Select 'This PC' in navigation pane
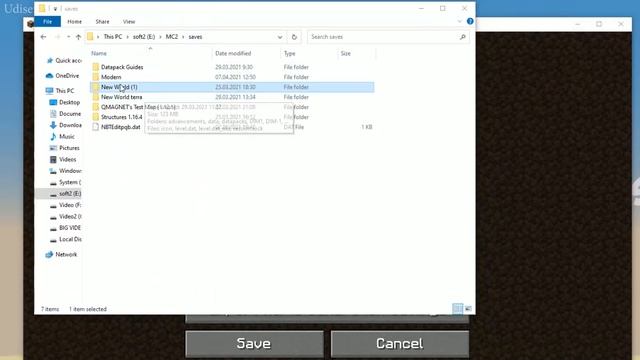 (64, 91)
